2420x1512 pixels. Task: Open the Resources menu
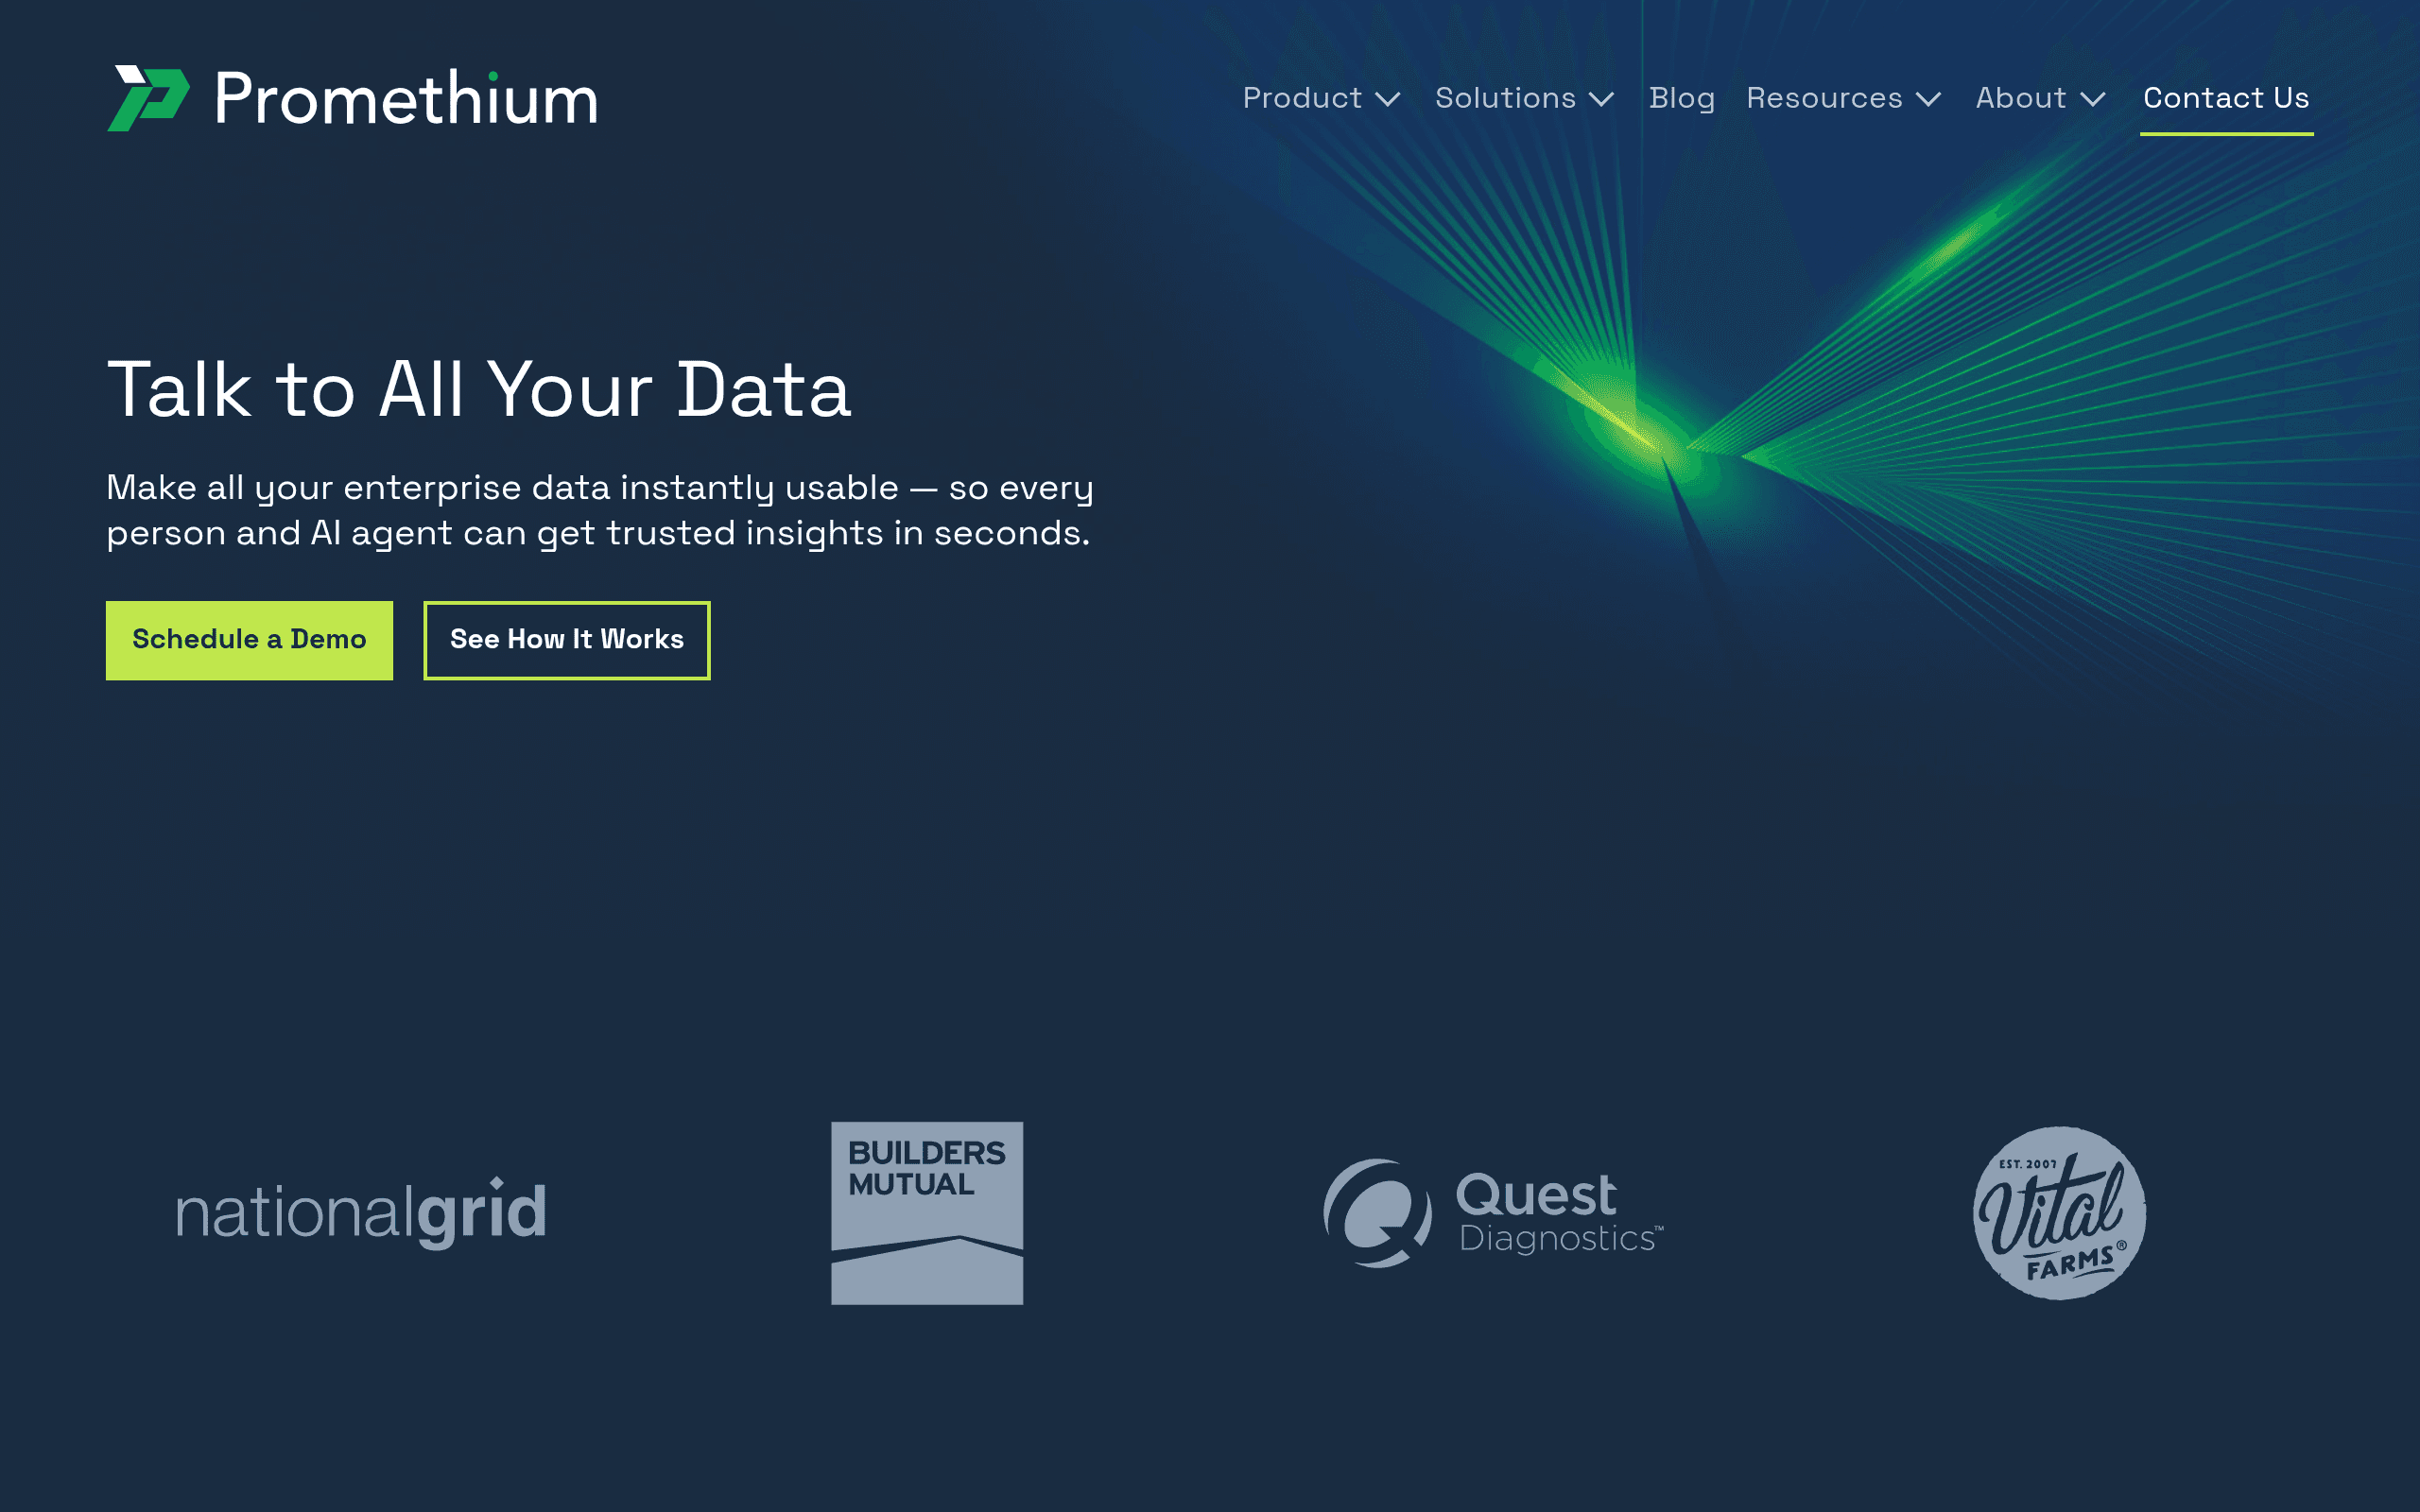(1824, 98)
